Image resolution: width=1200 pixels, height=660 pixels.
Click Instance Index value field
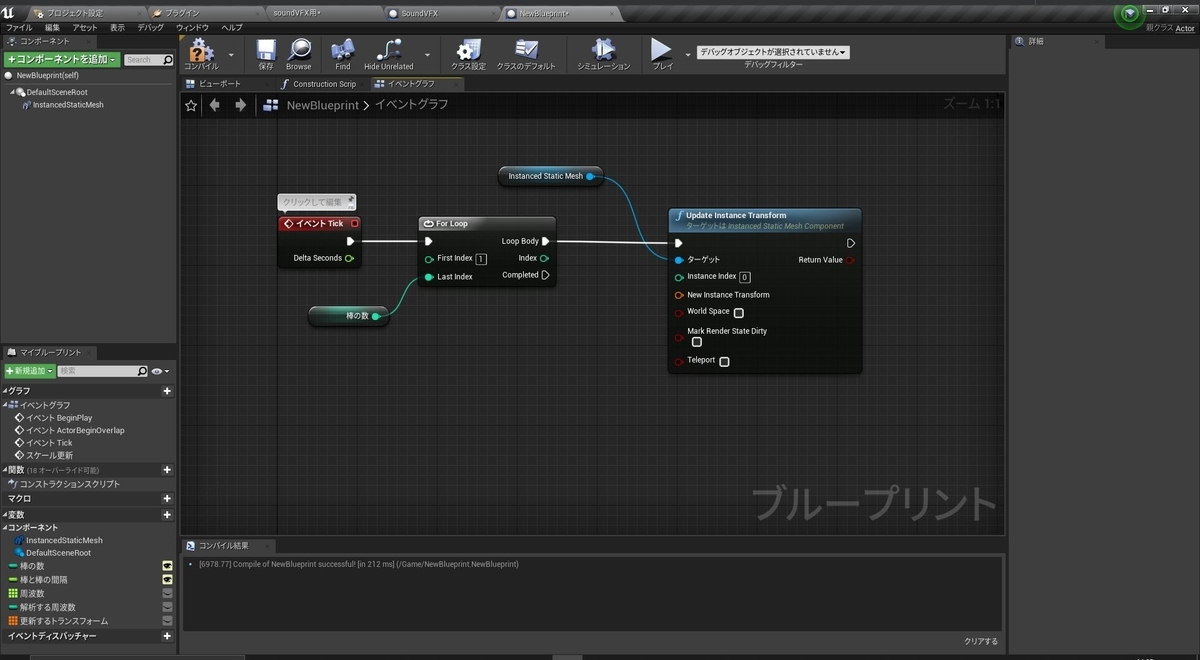[745, 277]
